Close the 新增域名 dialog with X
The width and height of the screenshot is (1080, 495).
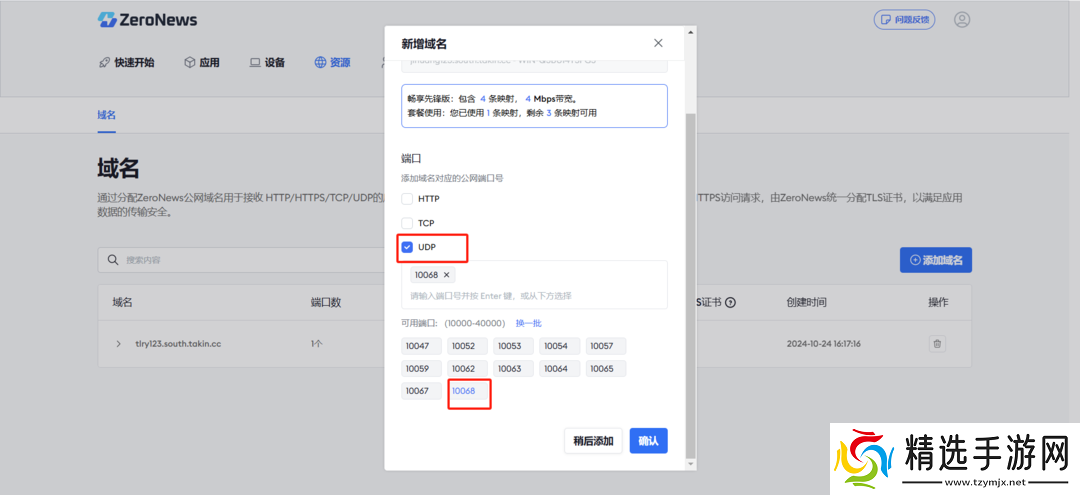(x=658, y=43)
